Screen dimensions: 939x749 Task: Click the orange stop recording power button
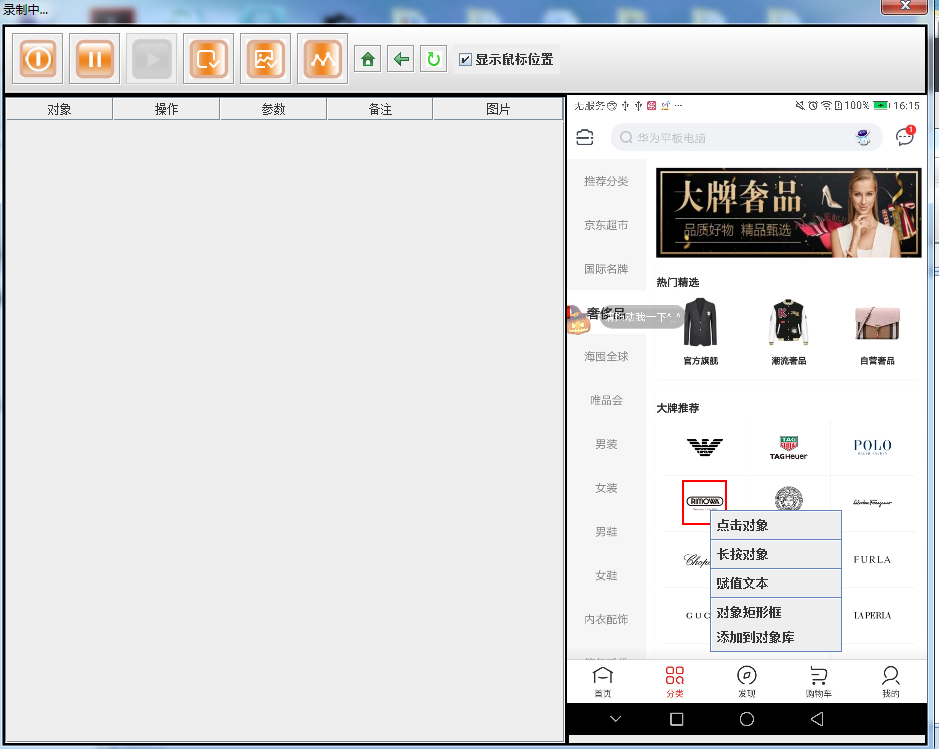click(38, 59)
